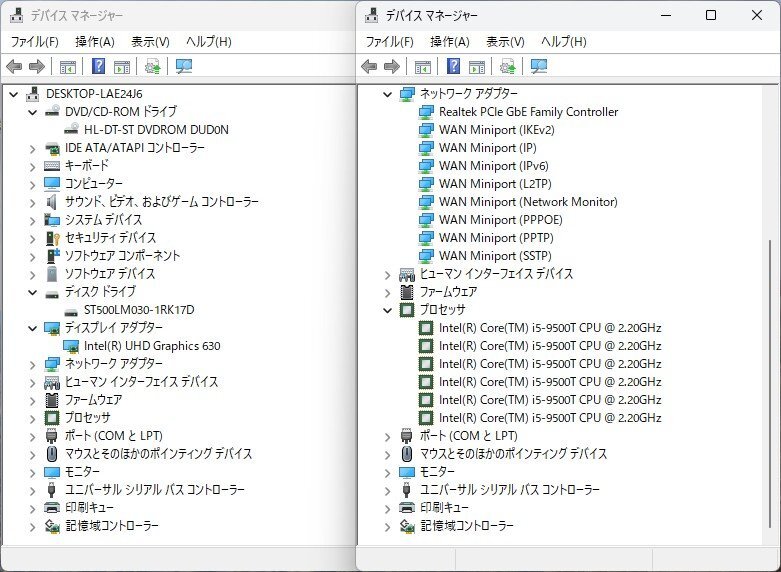Collapse ディスク ドライブ node
781x572 pixels.
click(x=32, y=292)
